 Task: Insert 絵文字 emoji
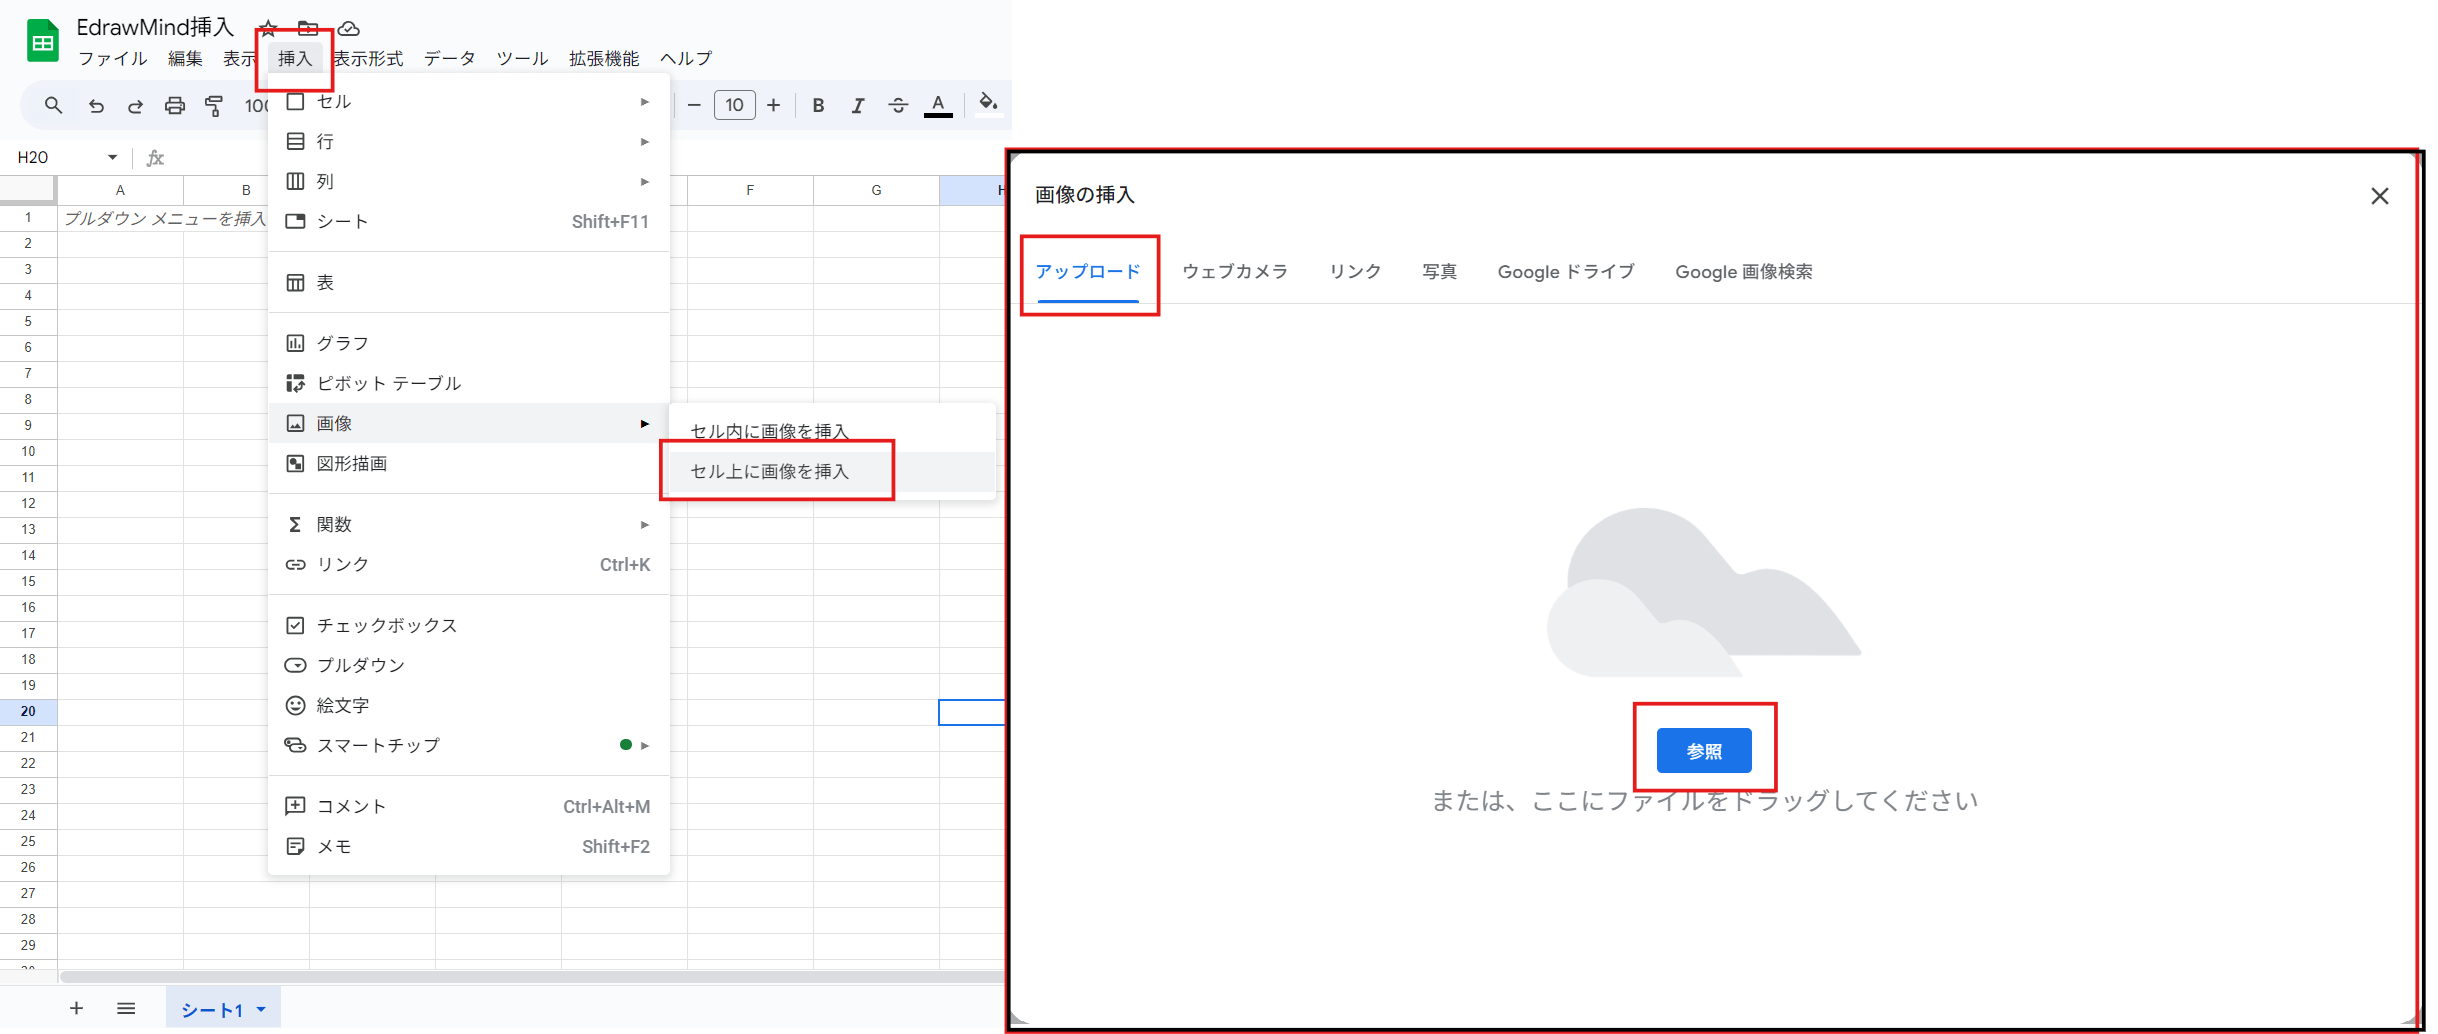click(x=469, y=705)
